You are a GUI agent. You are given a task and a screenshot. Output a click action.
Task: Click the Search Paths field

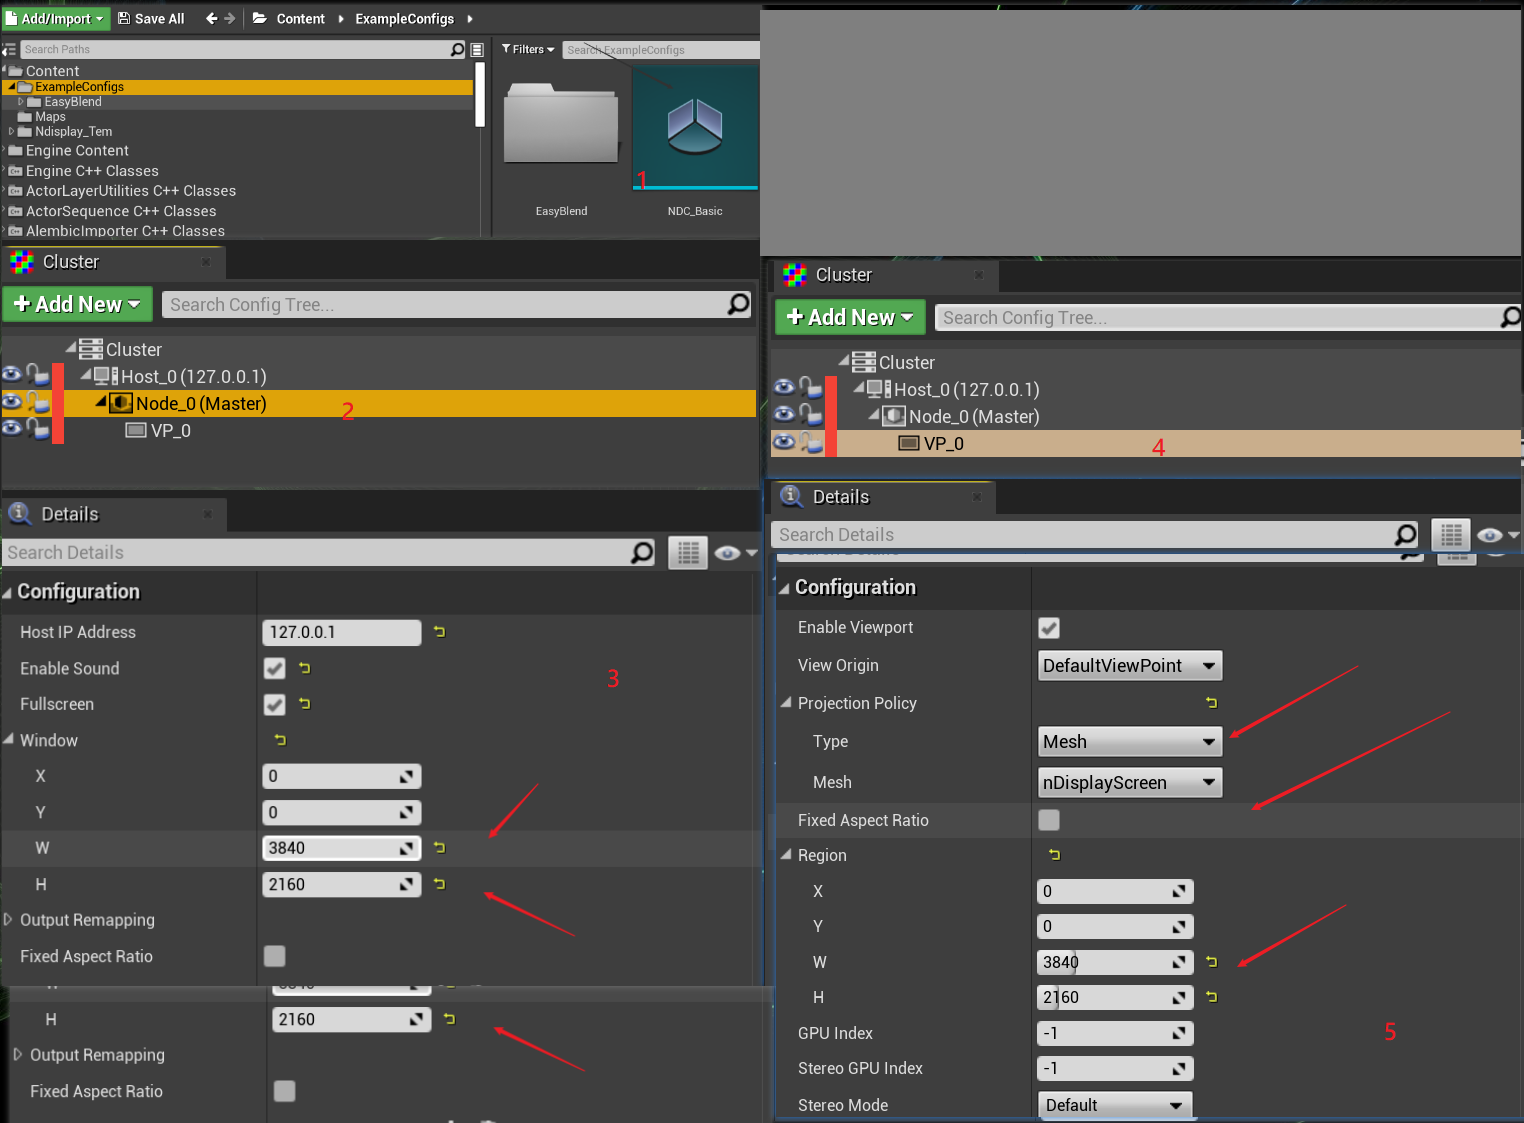(x=243, y=49)
